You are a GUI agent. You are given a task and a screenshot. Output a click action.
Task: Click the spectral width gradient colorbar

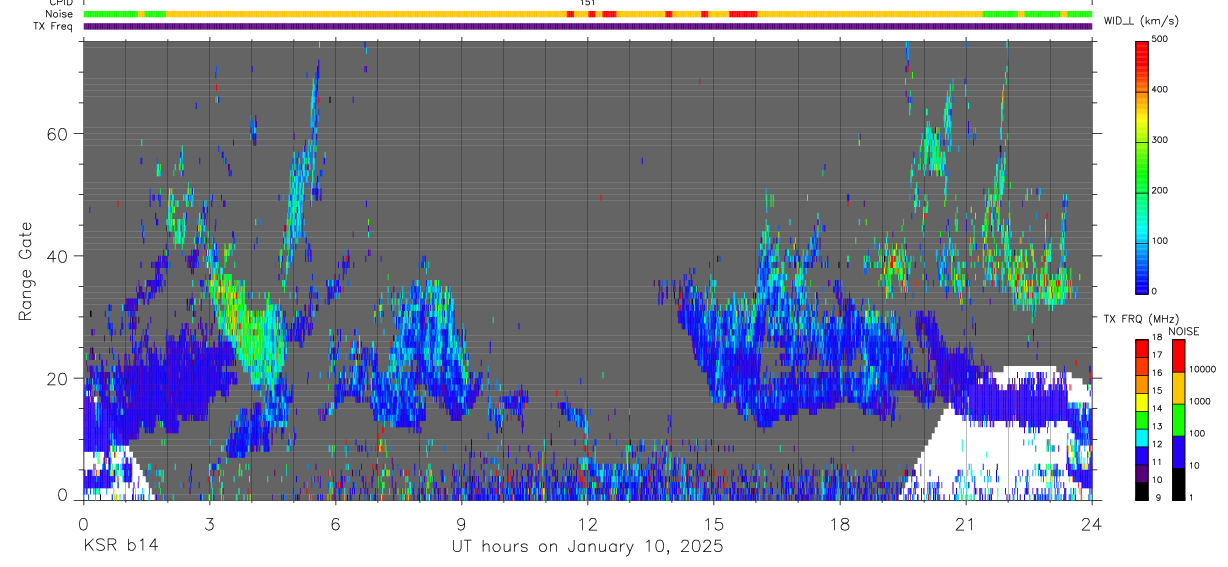point(1142,167)
